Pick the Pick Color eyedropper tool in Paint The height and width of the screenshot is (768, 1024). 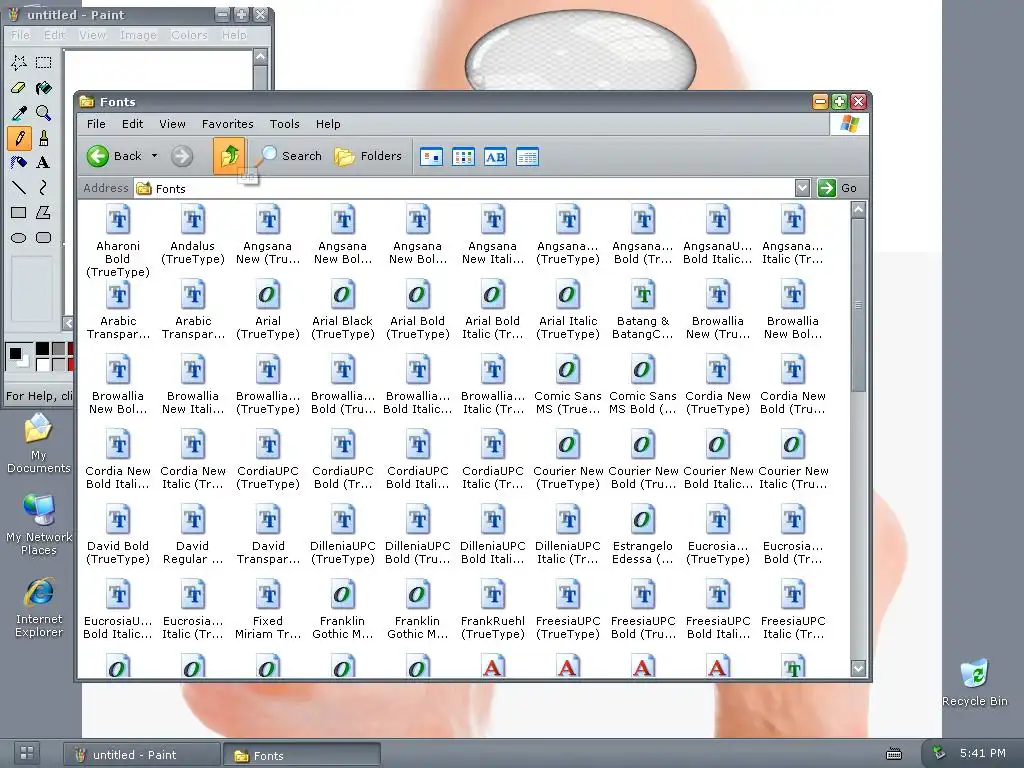click(19, 113)
